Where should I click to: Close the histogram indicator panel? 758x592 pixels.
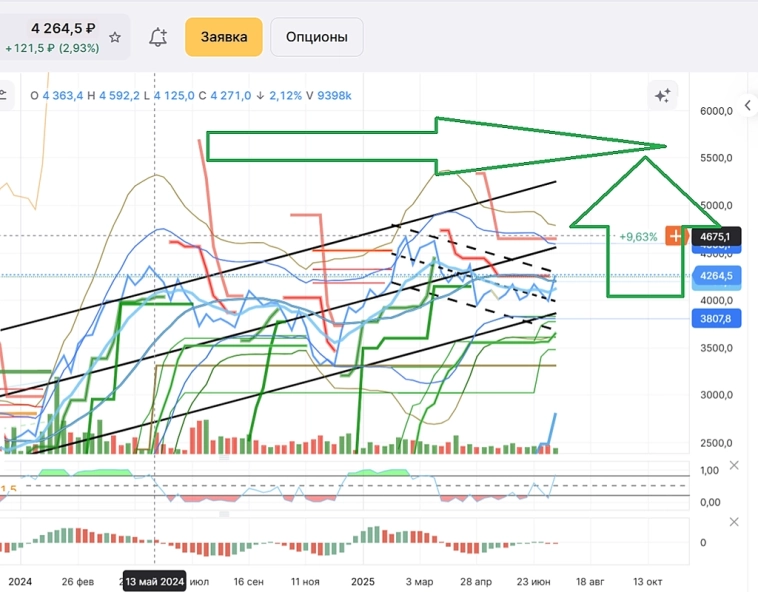click(735, 522)
